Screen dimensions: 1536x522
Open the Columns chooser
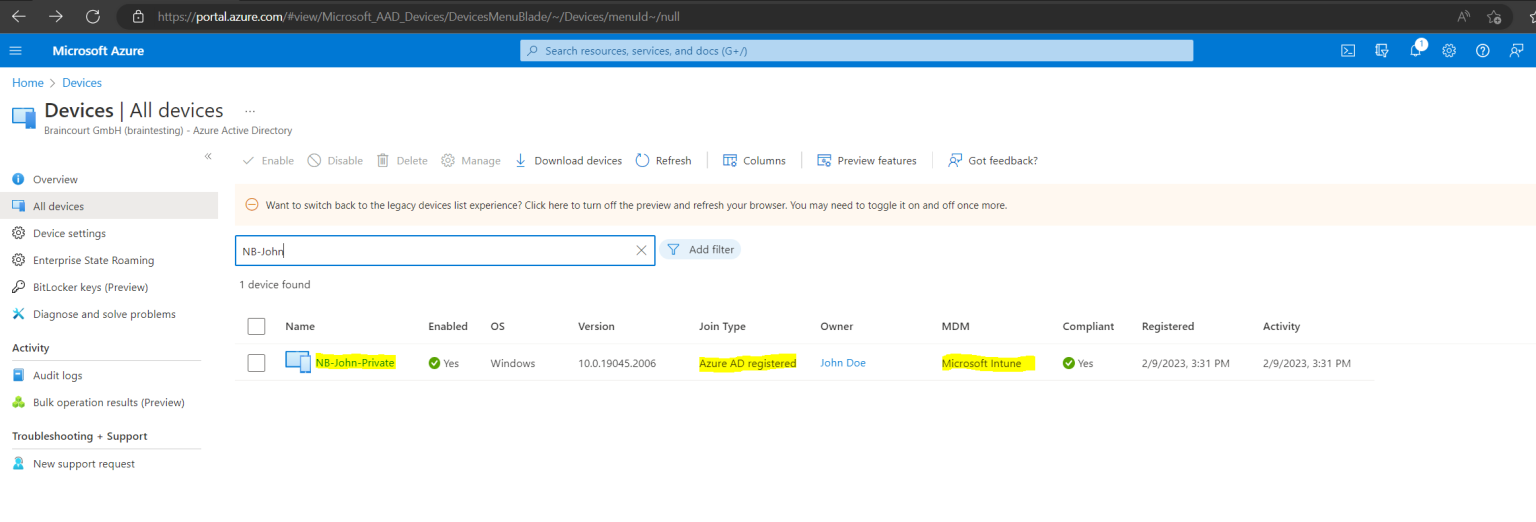point(754,160)
